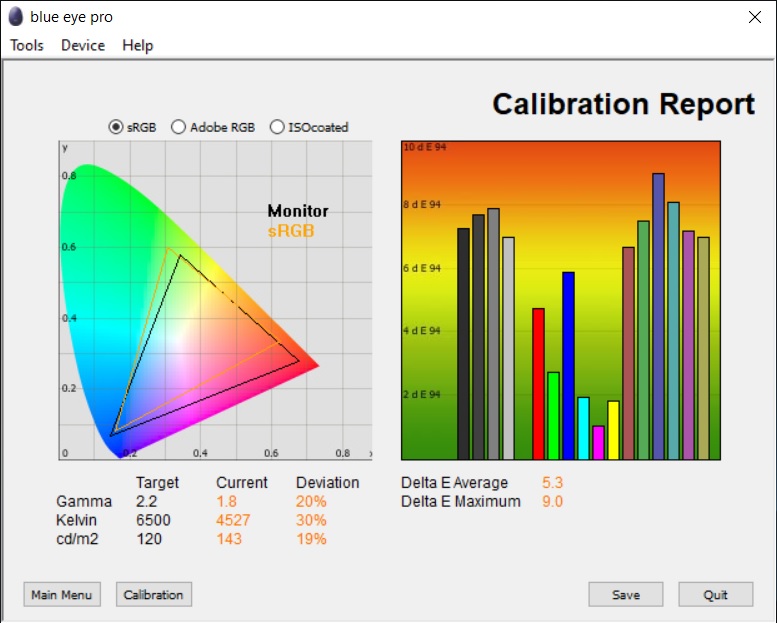
Task: Save the calibration report
Action: tap(626, 594)
